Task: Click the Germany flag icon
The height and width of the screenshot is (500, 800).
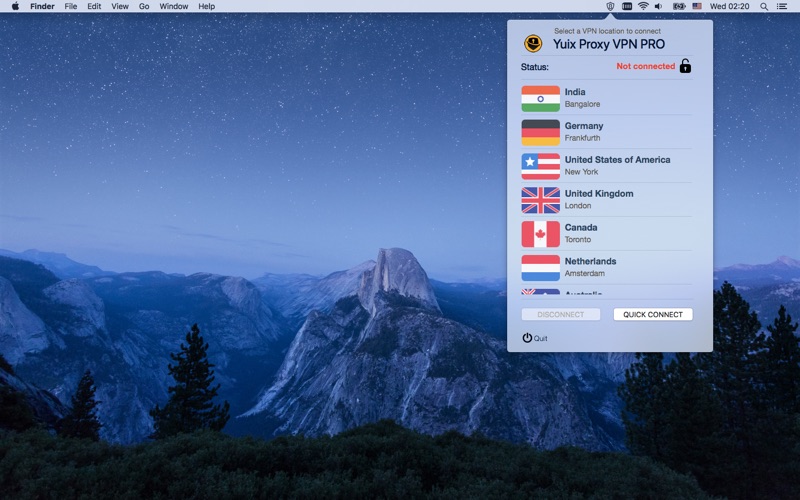Action: [x=540, y=132]
